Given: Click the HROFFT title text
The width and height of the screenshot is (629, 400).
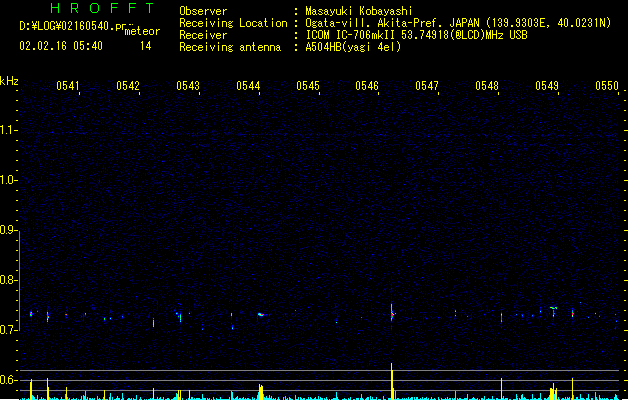Looking at the screenshot, I should (102, 8).
